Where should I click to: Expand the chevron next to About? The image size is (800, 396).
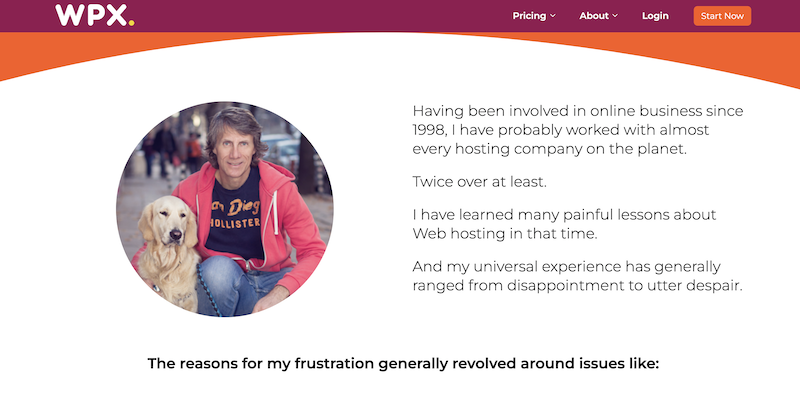(615, 16)
